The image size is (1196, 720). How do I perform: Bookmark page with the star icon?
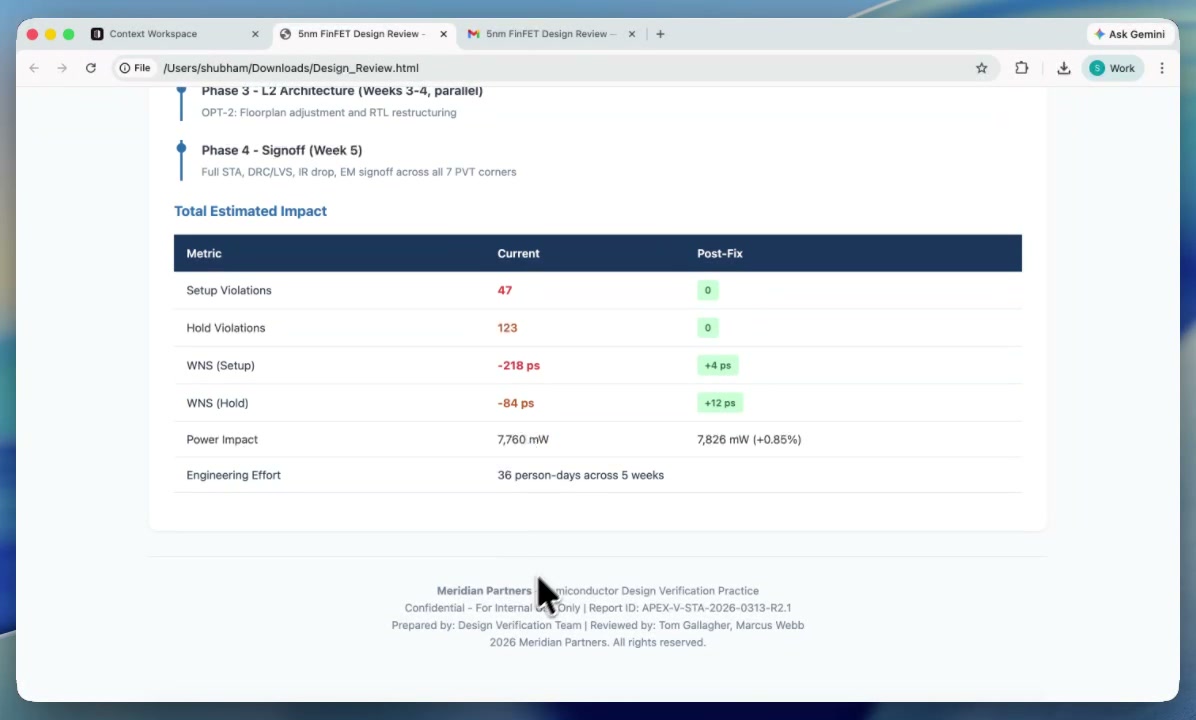[981, 68]
